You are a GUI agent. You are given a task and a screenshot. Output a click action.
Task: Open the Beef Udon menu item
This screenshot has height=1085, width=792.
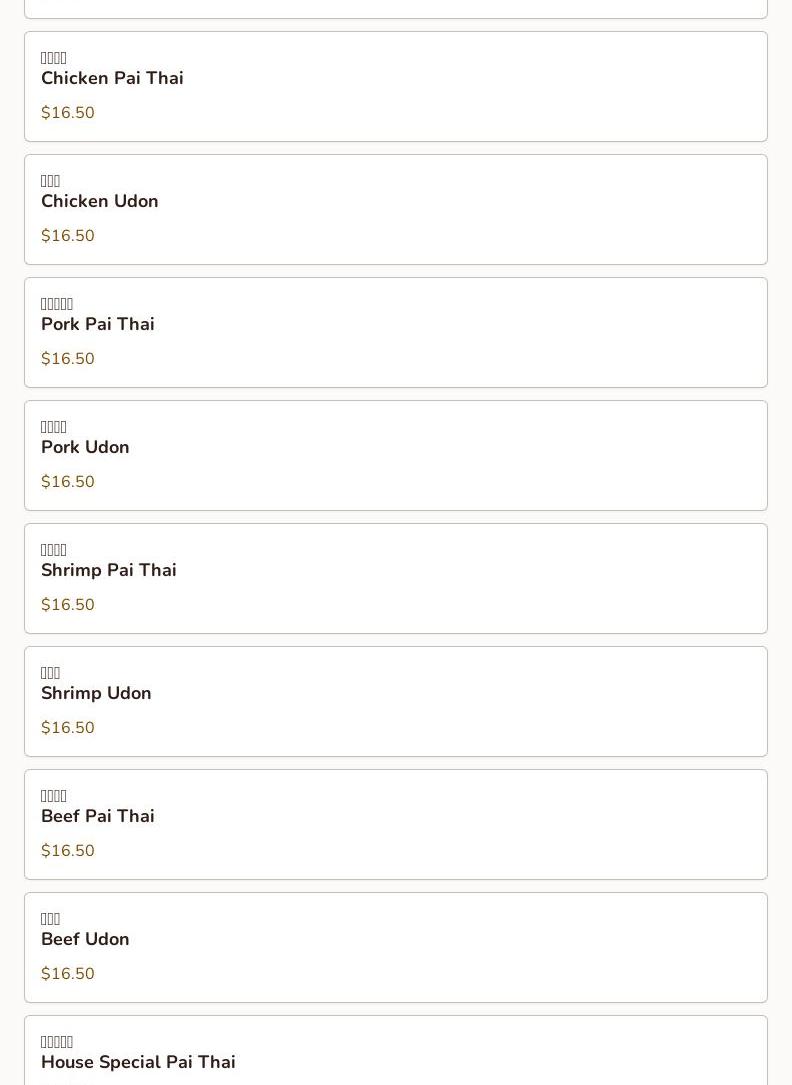pyautogui.click(x=85, y=939)
